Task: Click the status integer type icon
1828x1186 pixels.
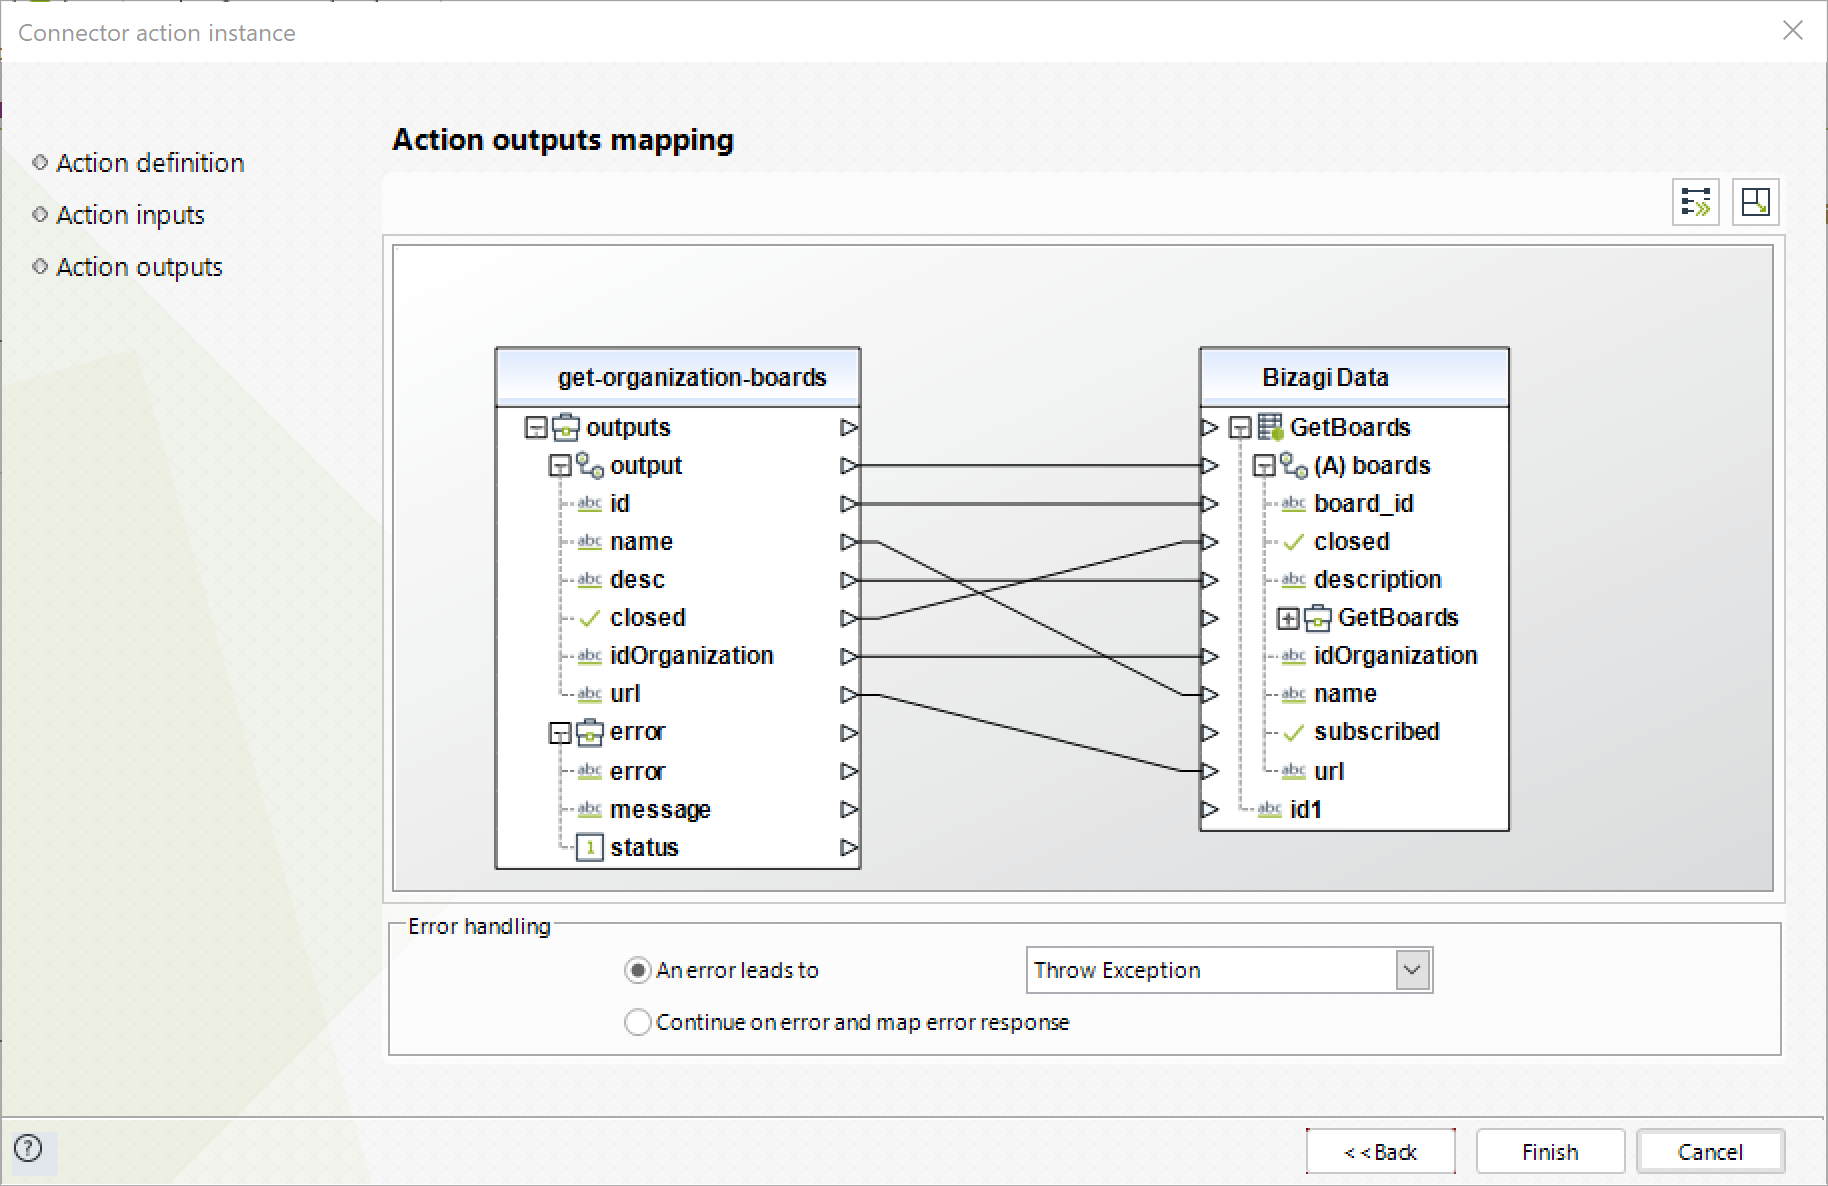Action: [x=590, y=848]
